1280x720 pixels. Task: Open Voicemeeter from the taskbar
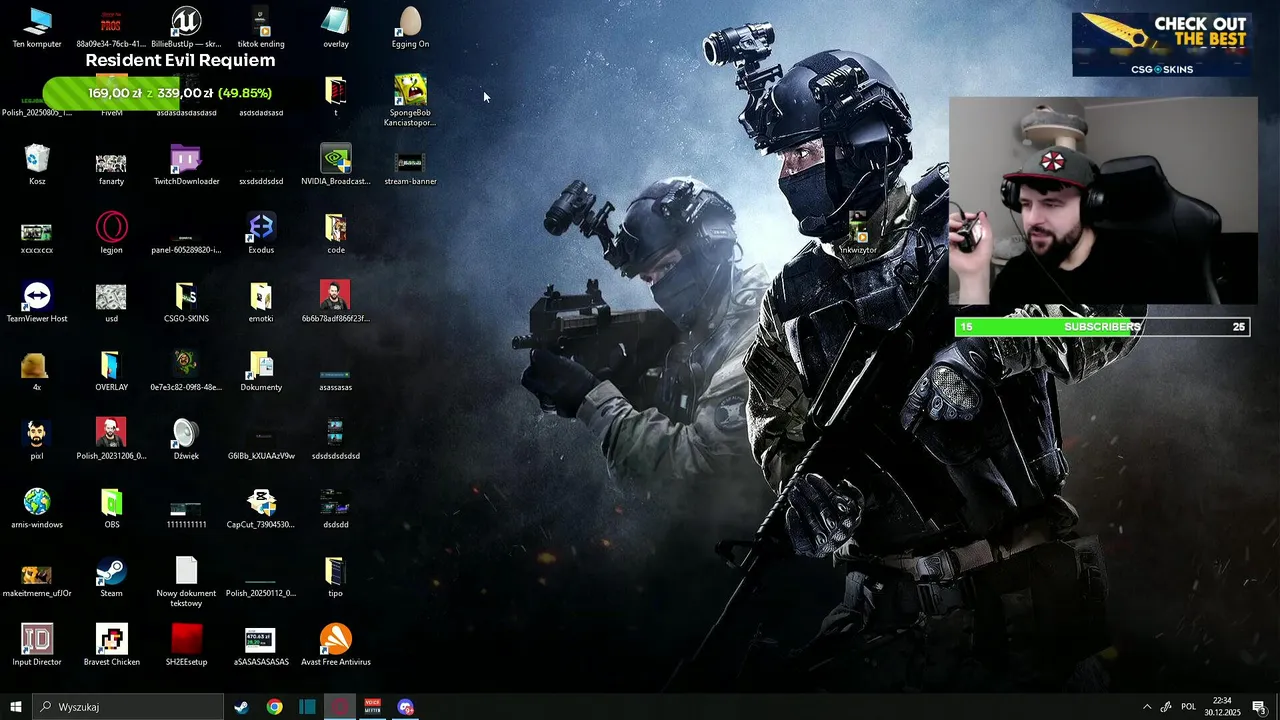(373, 707)
